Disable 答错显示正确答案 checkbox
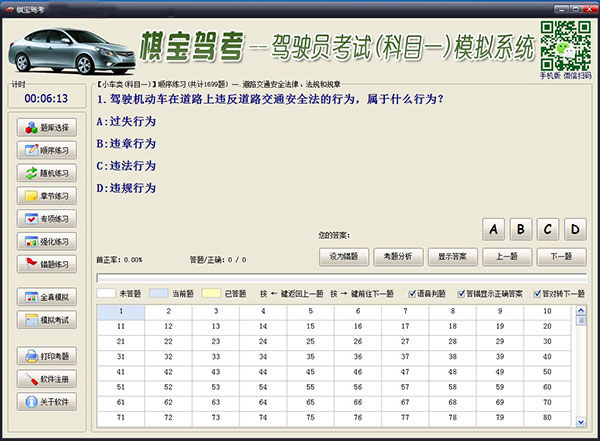 coord(460,294)
